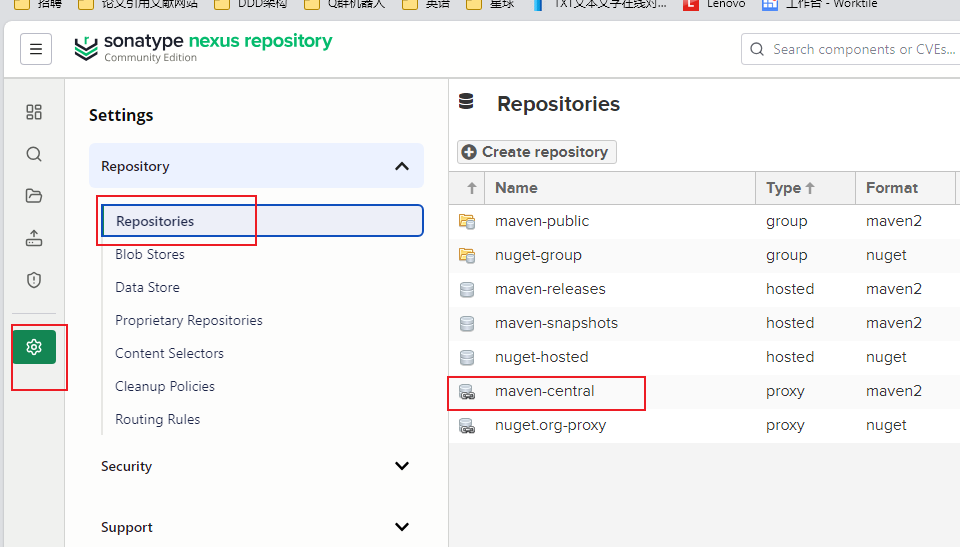Click the Settings heading text
Screen dimensions: 960x547
tap(121, 115)
